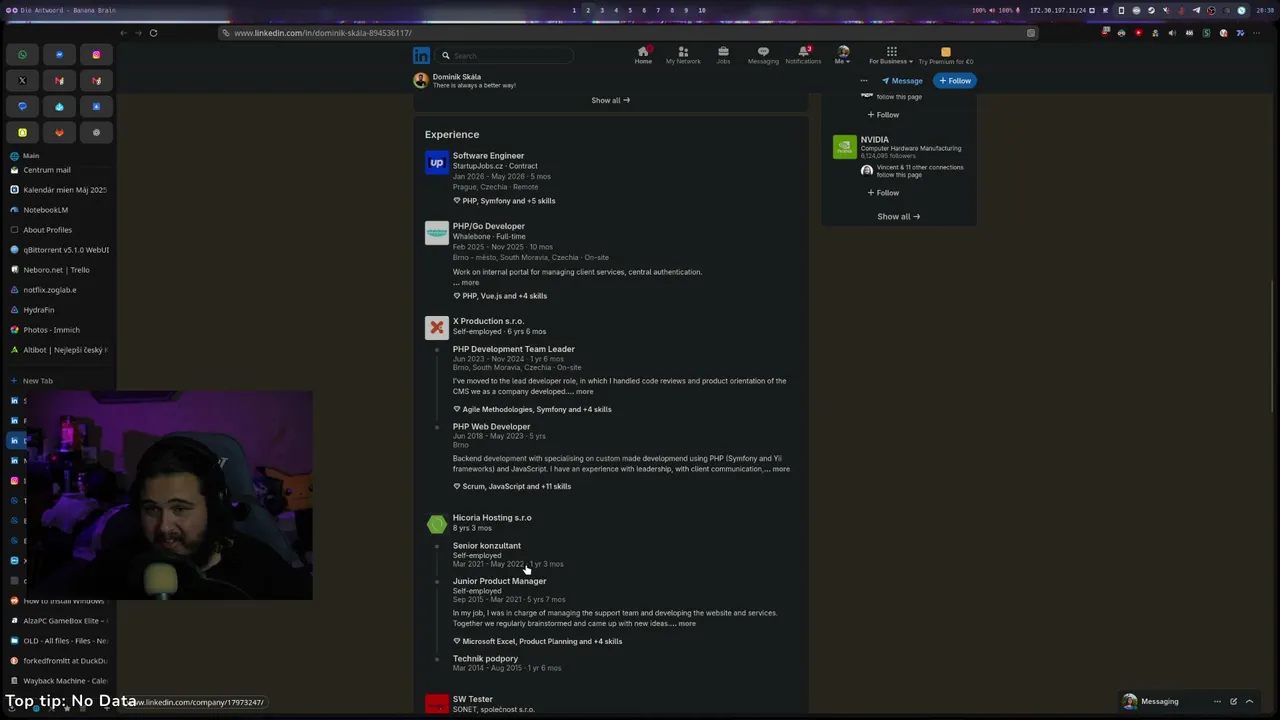
Task: Switch to the NotebookLM tab
Action: pyautogui.click(x=58, y=210)
